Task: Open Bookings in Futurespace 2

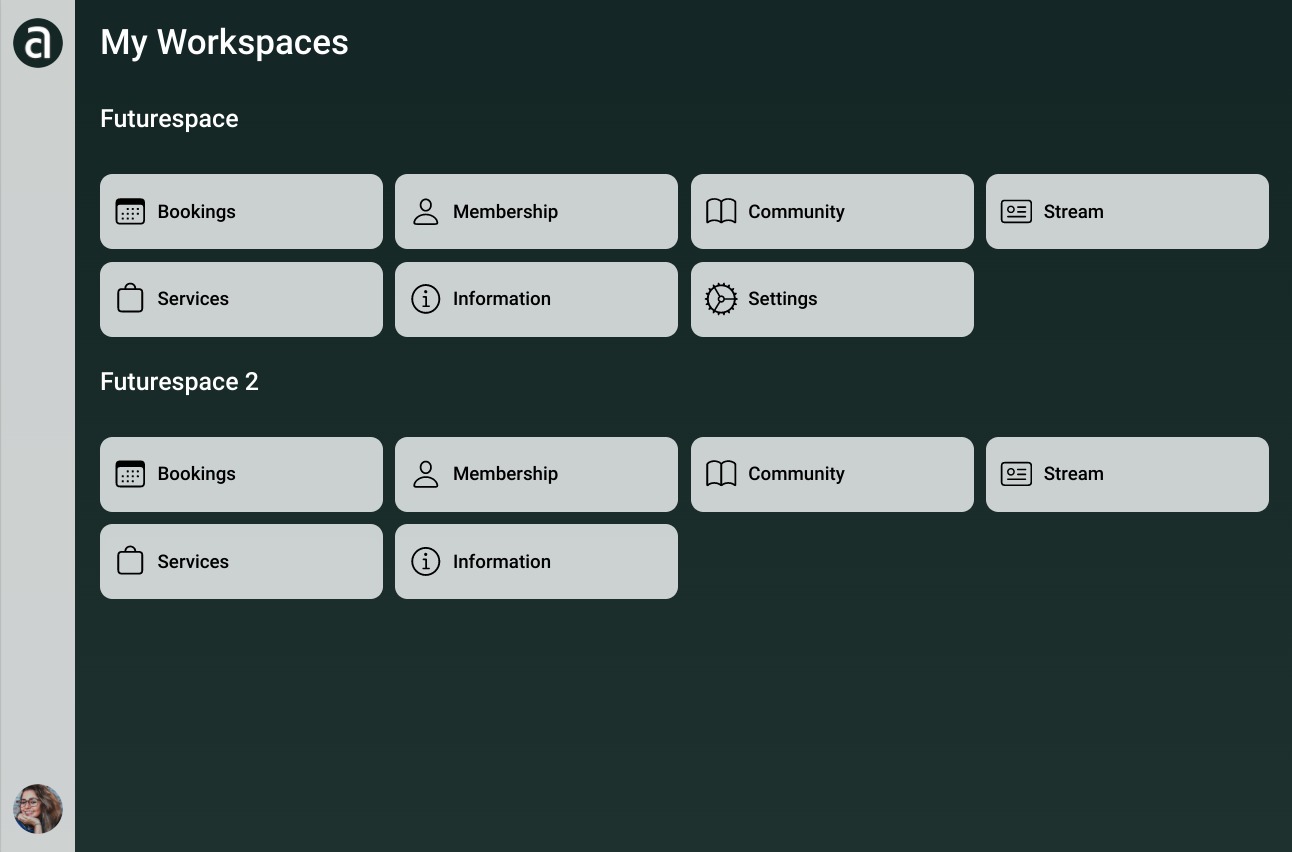Action: click(x=241, y=474)
